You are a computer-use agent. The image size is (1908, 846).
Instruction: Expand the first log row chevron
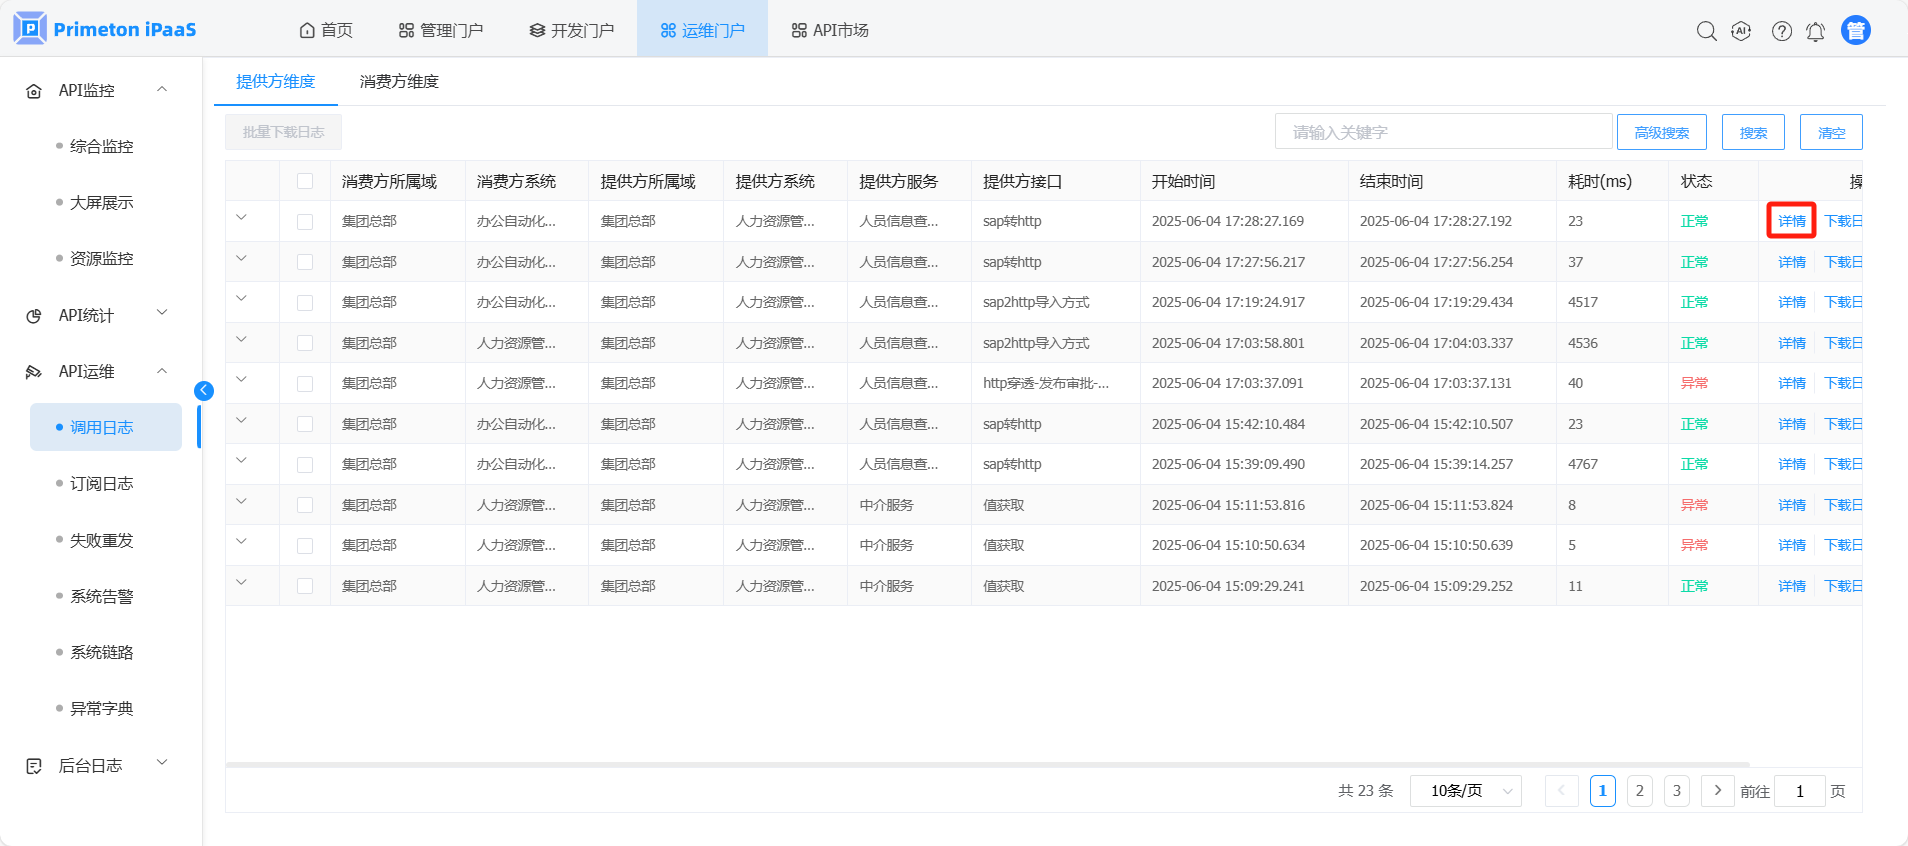click(241, 218)
